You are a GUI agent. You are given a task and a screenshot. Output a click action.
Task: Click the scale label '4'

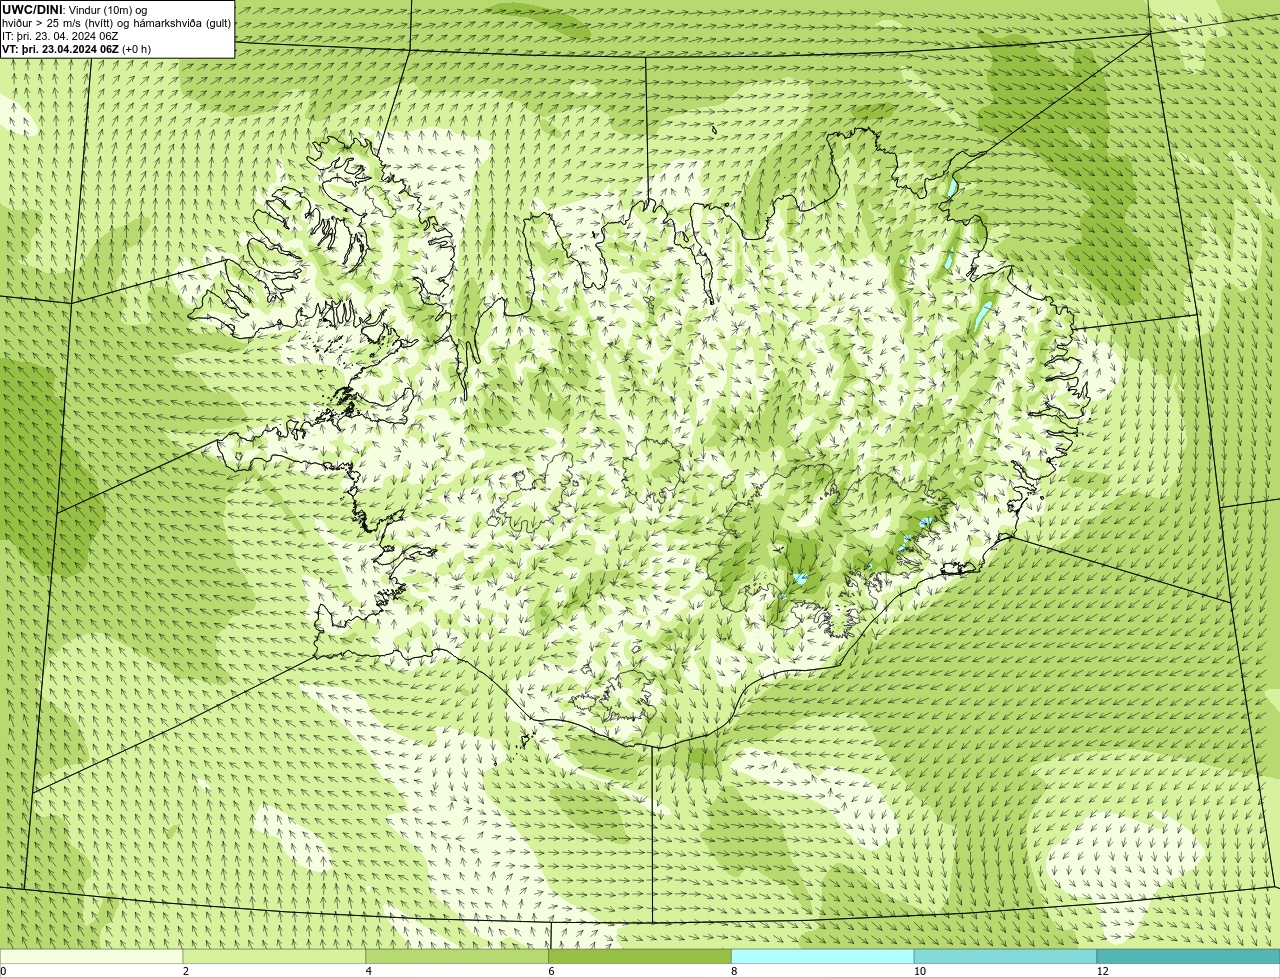(x=369, y=971)
